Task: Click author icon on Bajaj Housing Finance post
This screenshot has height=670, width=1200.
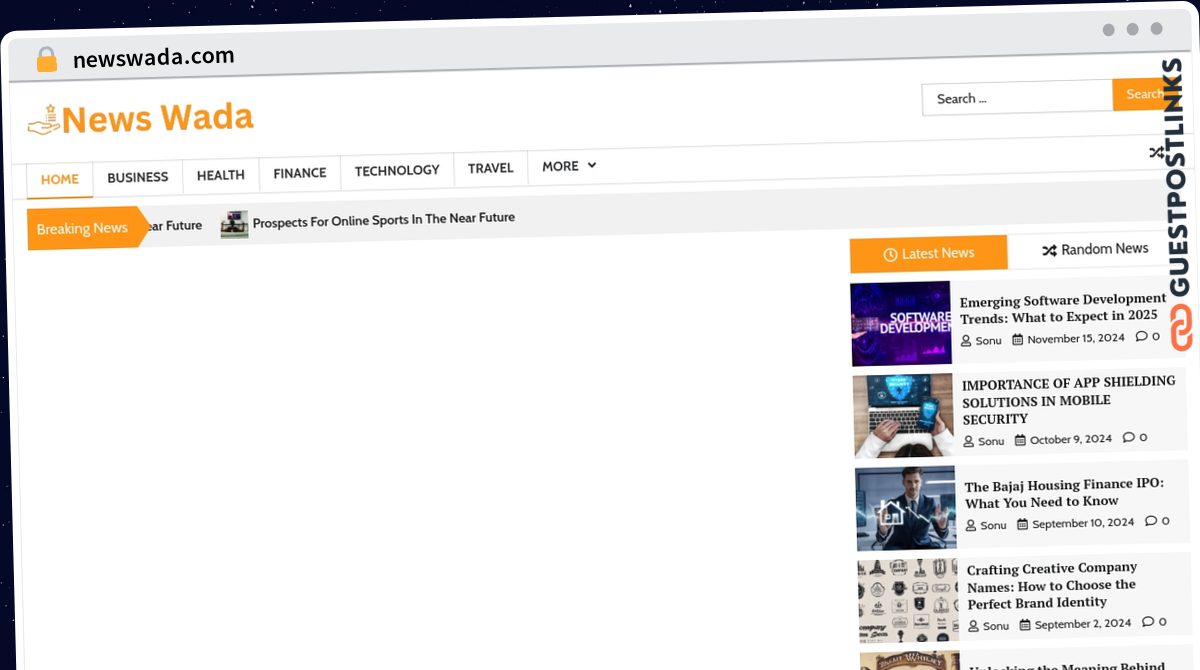Action: tap(970, 525)
